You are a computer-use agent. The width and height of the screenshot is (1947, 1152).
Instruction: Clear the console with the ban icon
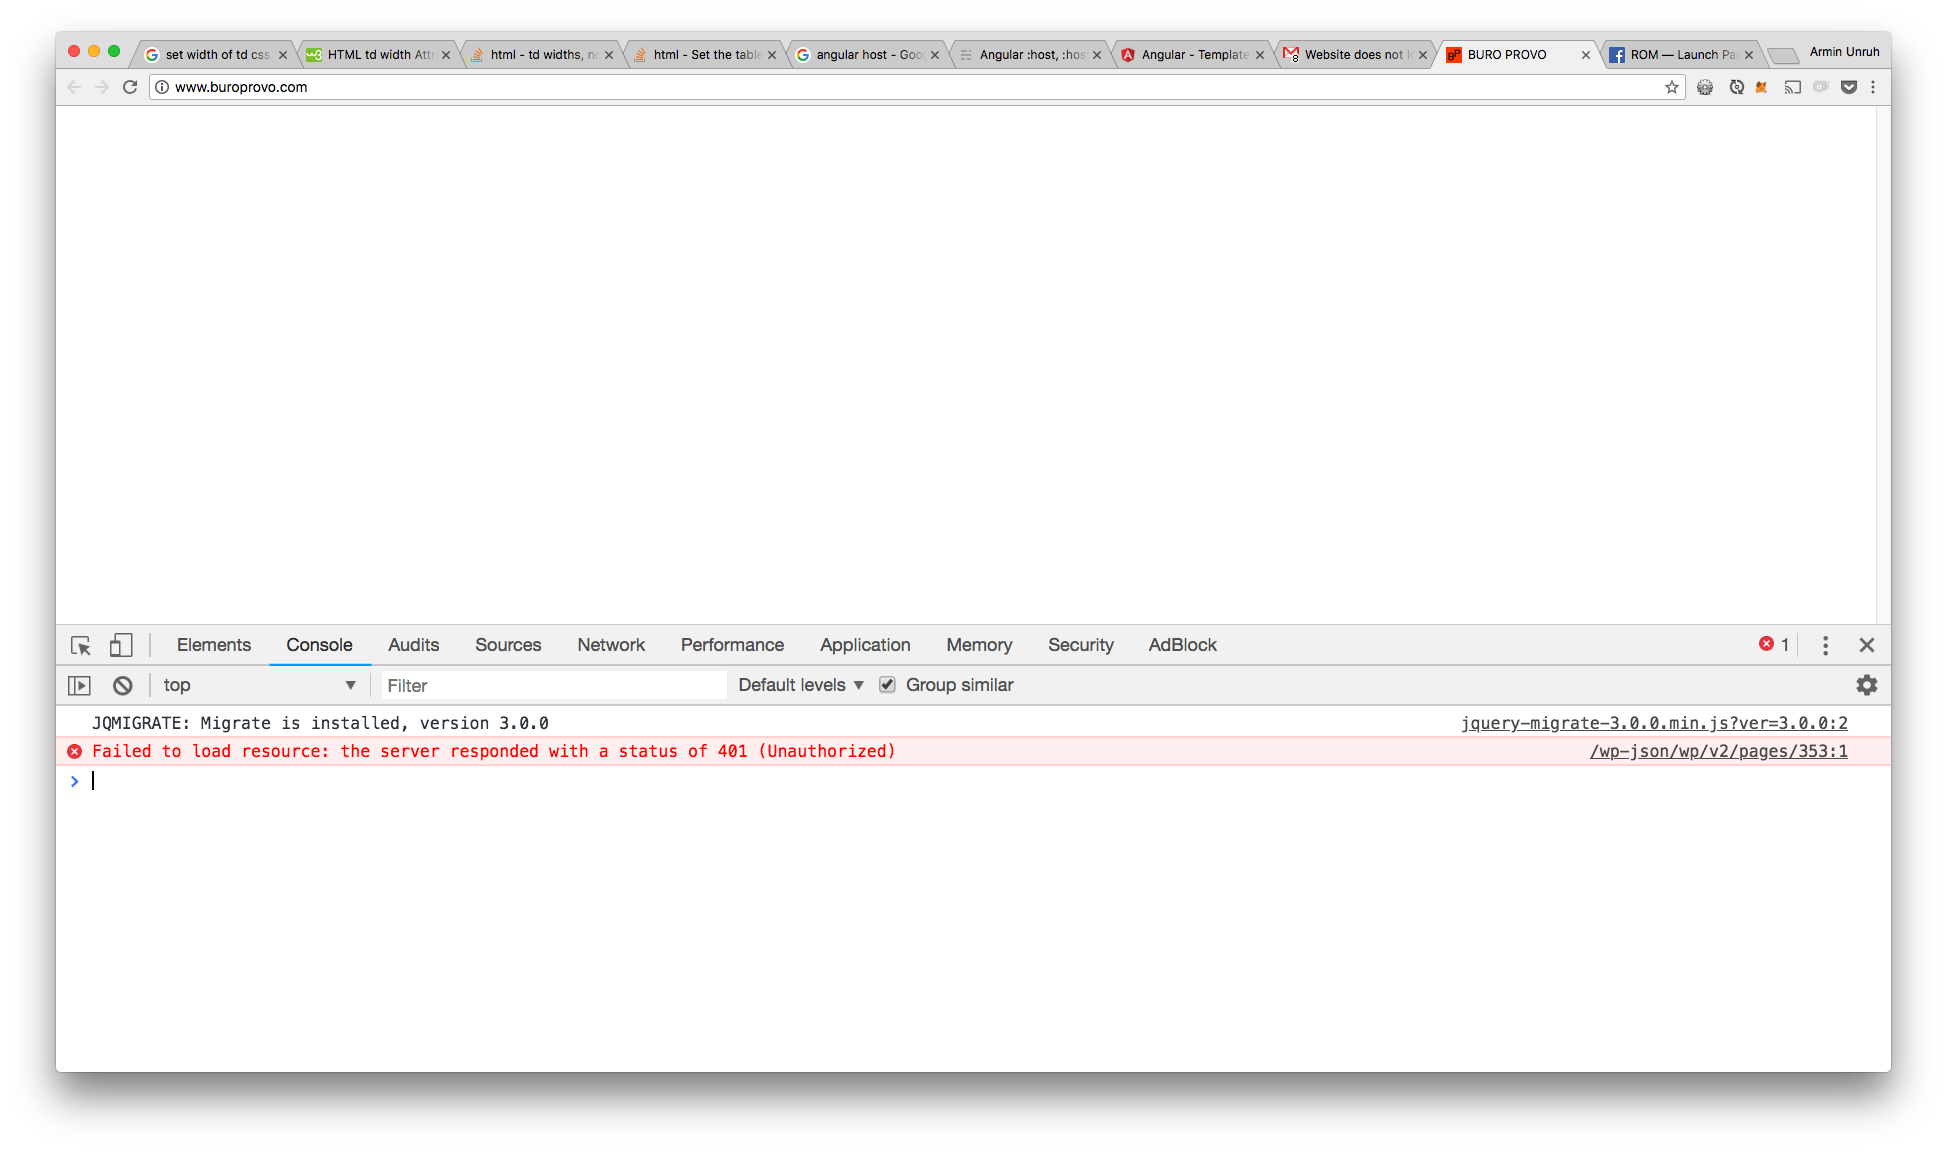coord(122,686)
